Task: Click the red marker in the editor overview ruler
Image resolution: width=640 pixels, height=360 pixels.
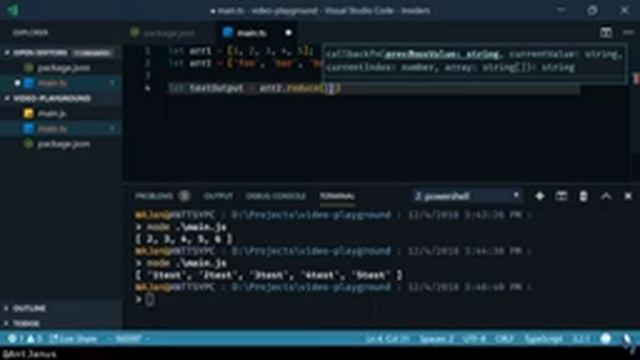Action: point(636,80)
